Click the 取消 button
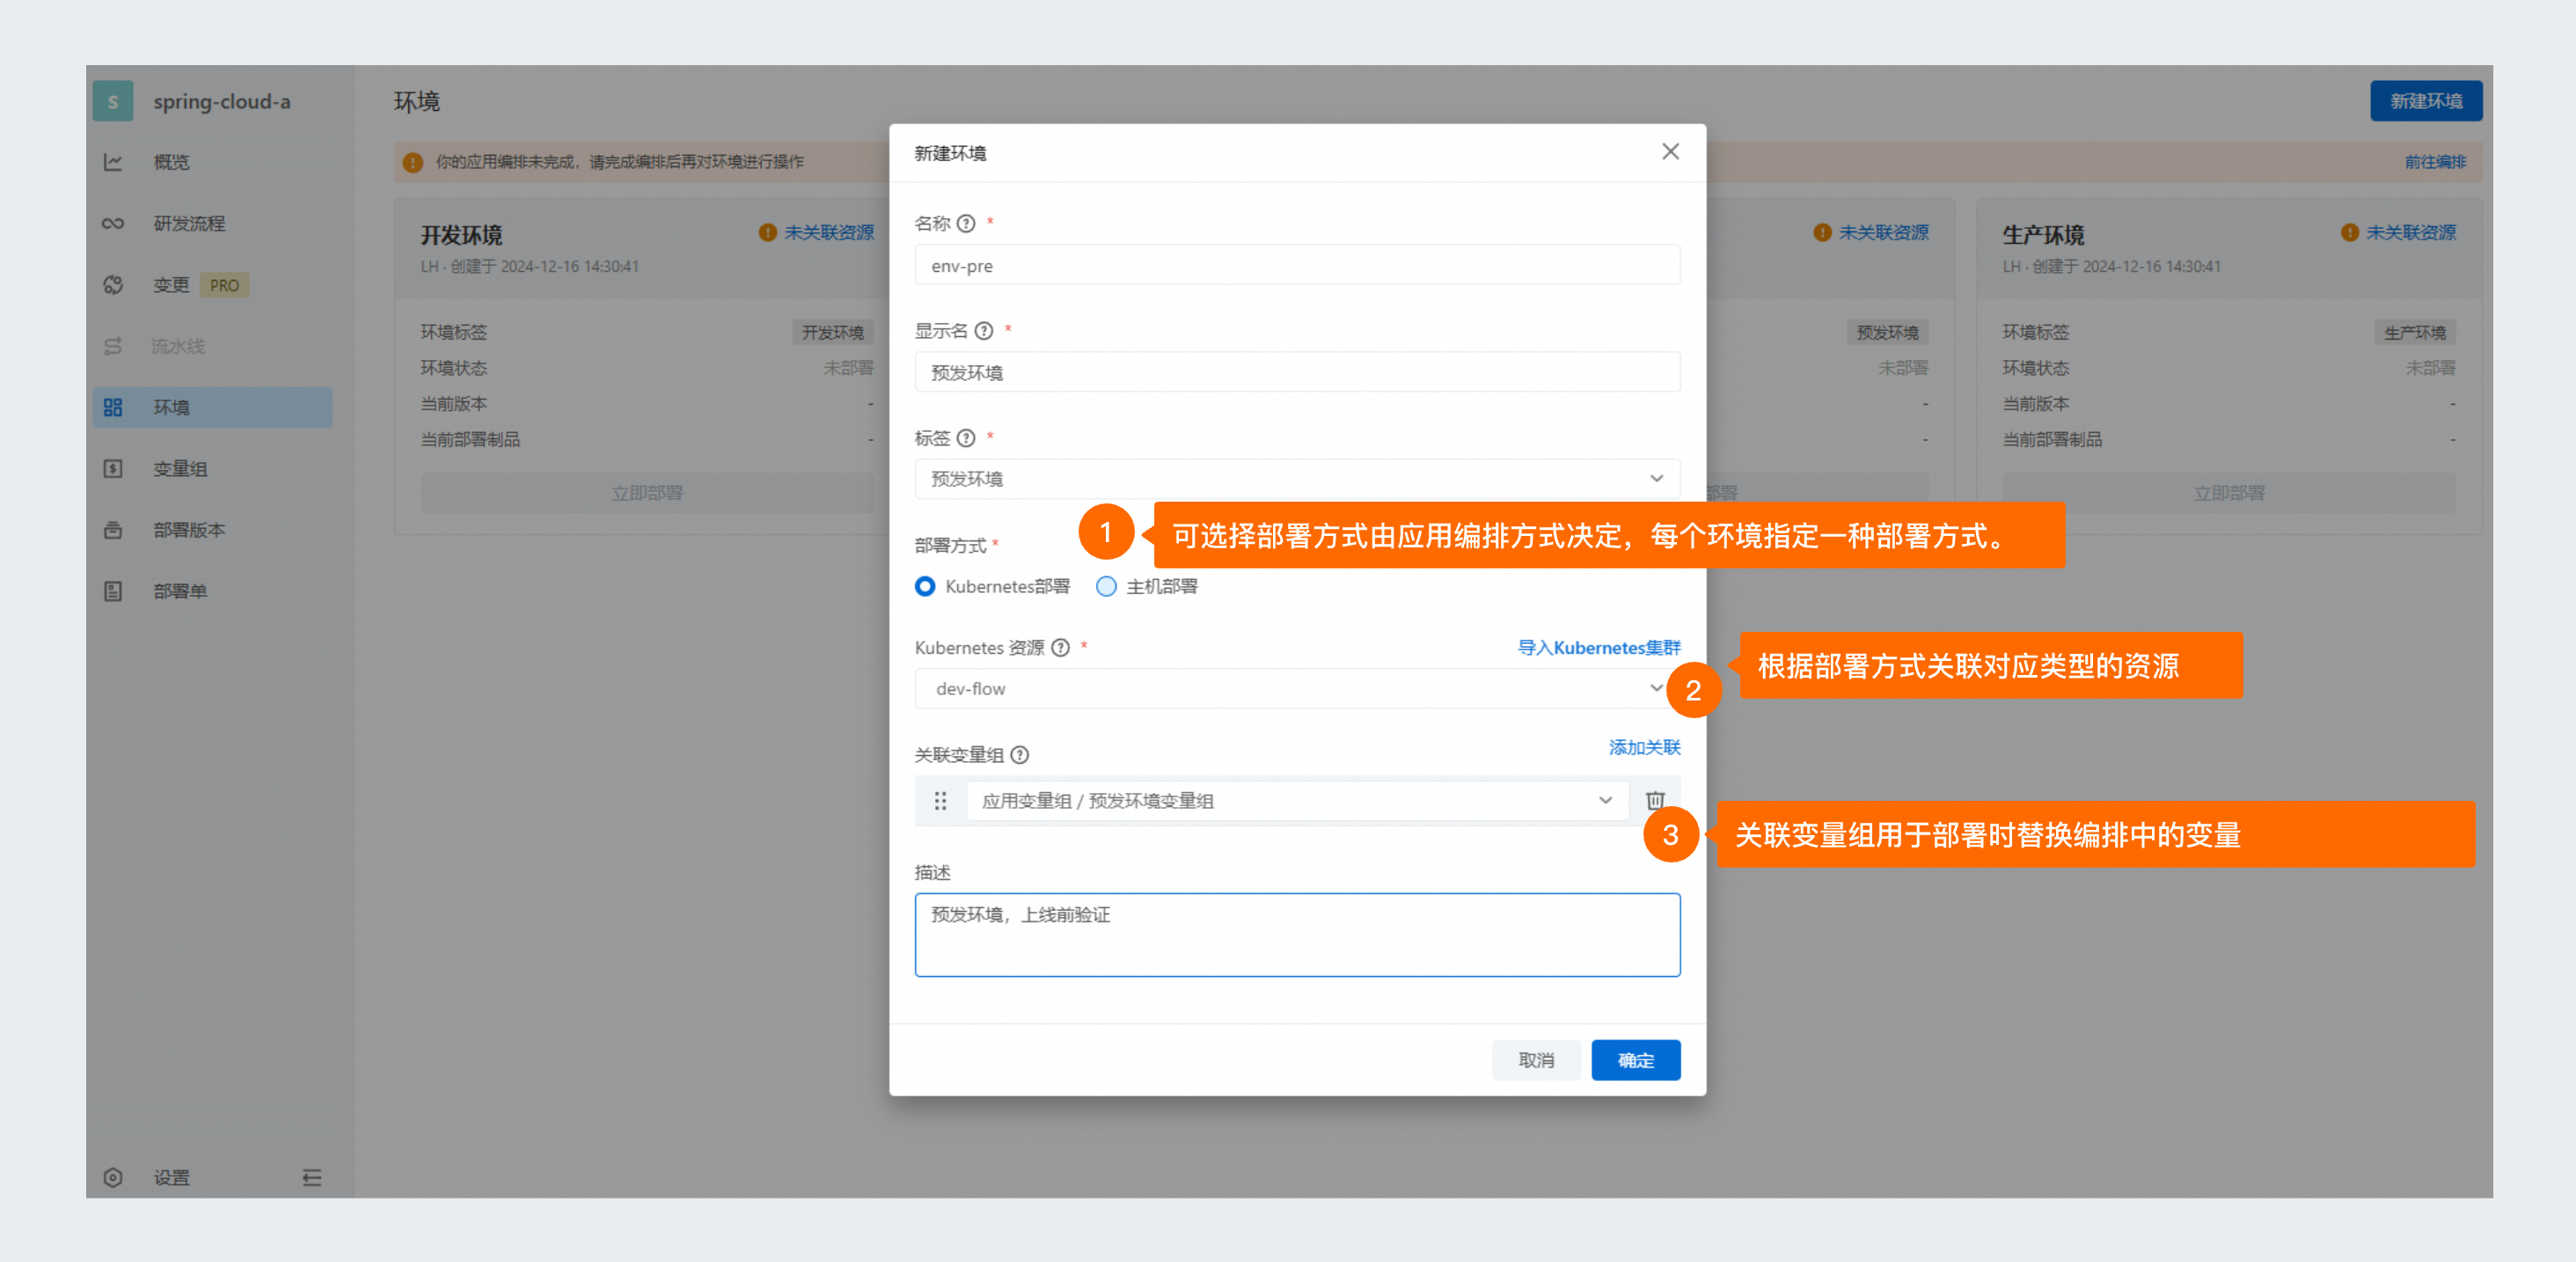 [x=1536, y=1060]
